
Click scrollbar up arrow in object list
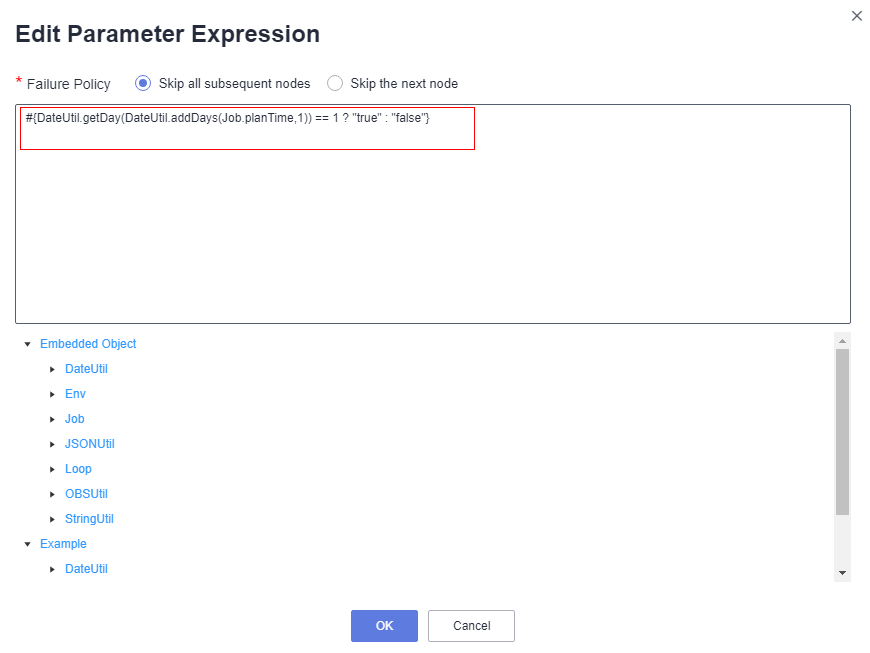tap(842, 341)
